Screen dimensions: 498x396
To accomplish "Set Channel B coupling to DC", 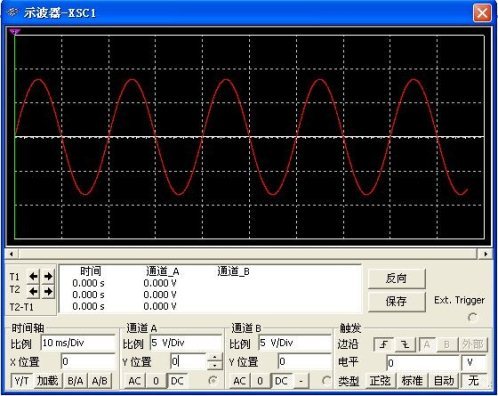I will coord(281,381).
